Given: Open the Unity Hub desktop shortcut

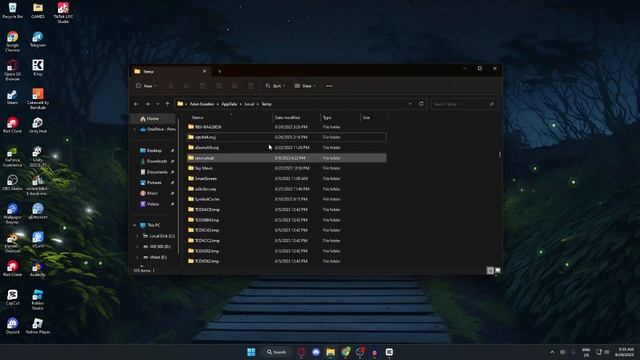Looking at the screenshot, I should tap(38, 125).
